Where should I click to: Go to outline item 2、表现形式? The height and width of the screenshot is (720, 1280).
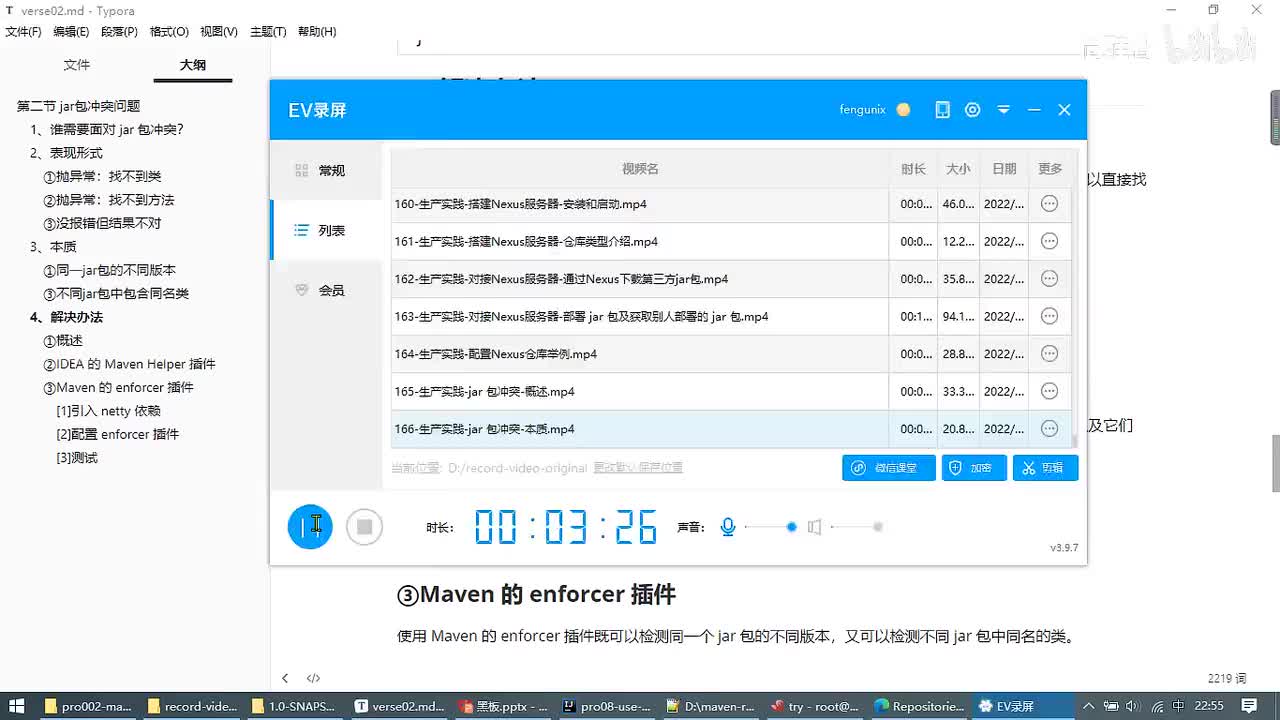tap(66, 153)
